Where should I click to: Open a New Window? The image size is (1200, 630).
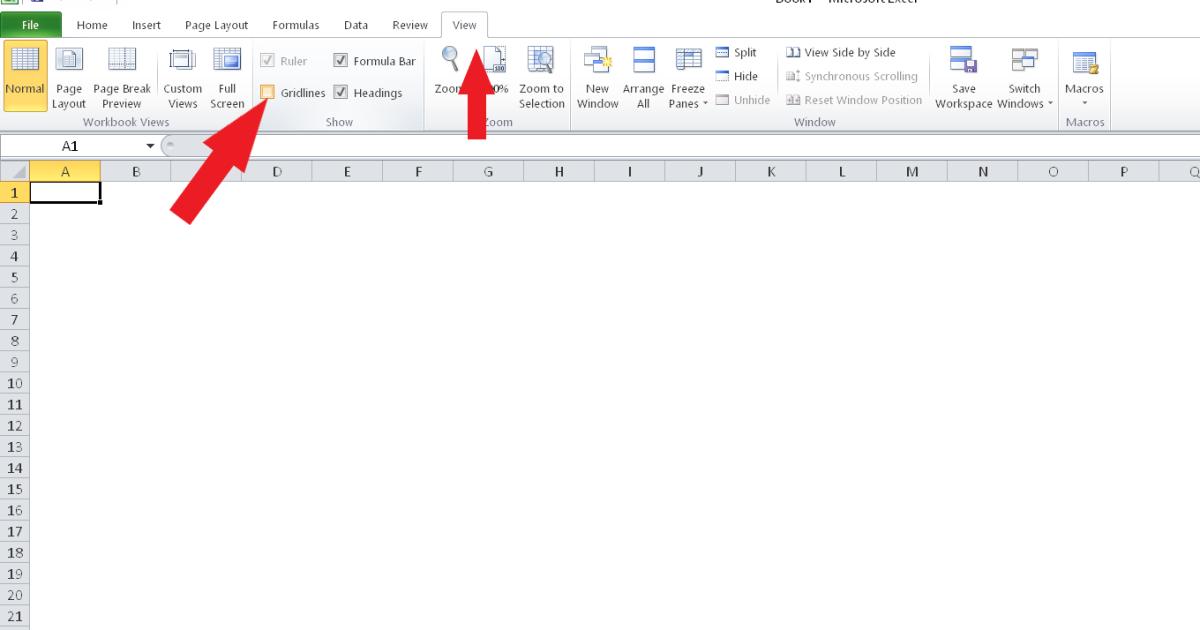[x=597, y=77]
